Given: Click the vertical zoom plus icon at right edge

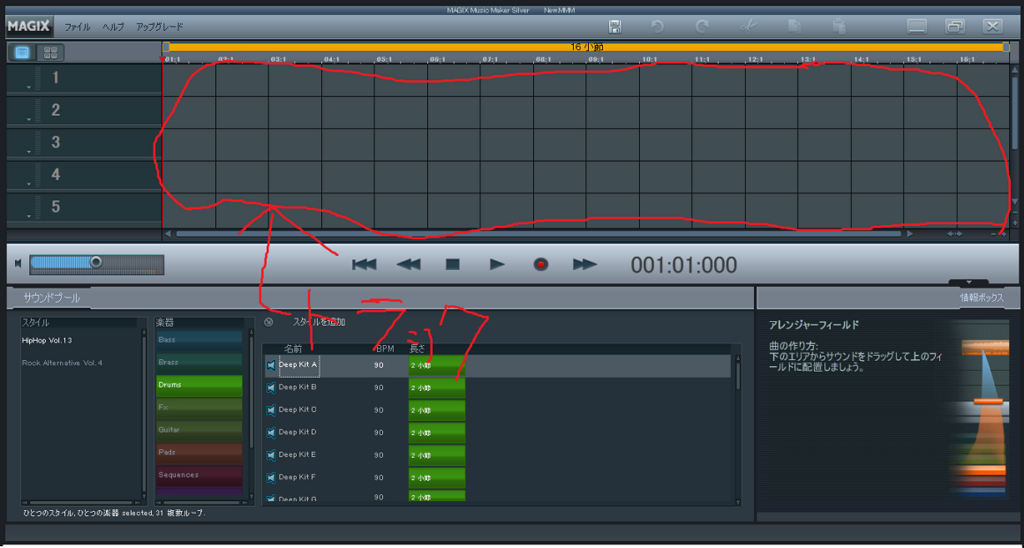Looking at the screenshot, I should [1014, 223].
